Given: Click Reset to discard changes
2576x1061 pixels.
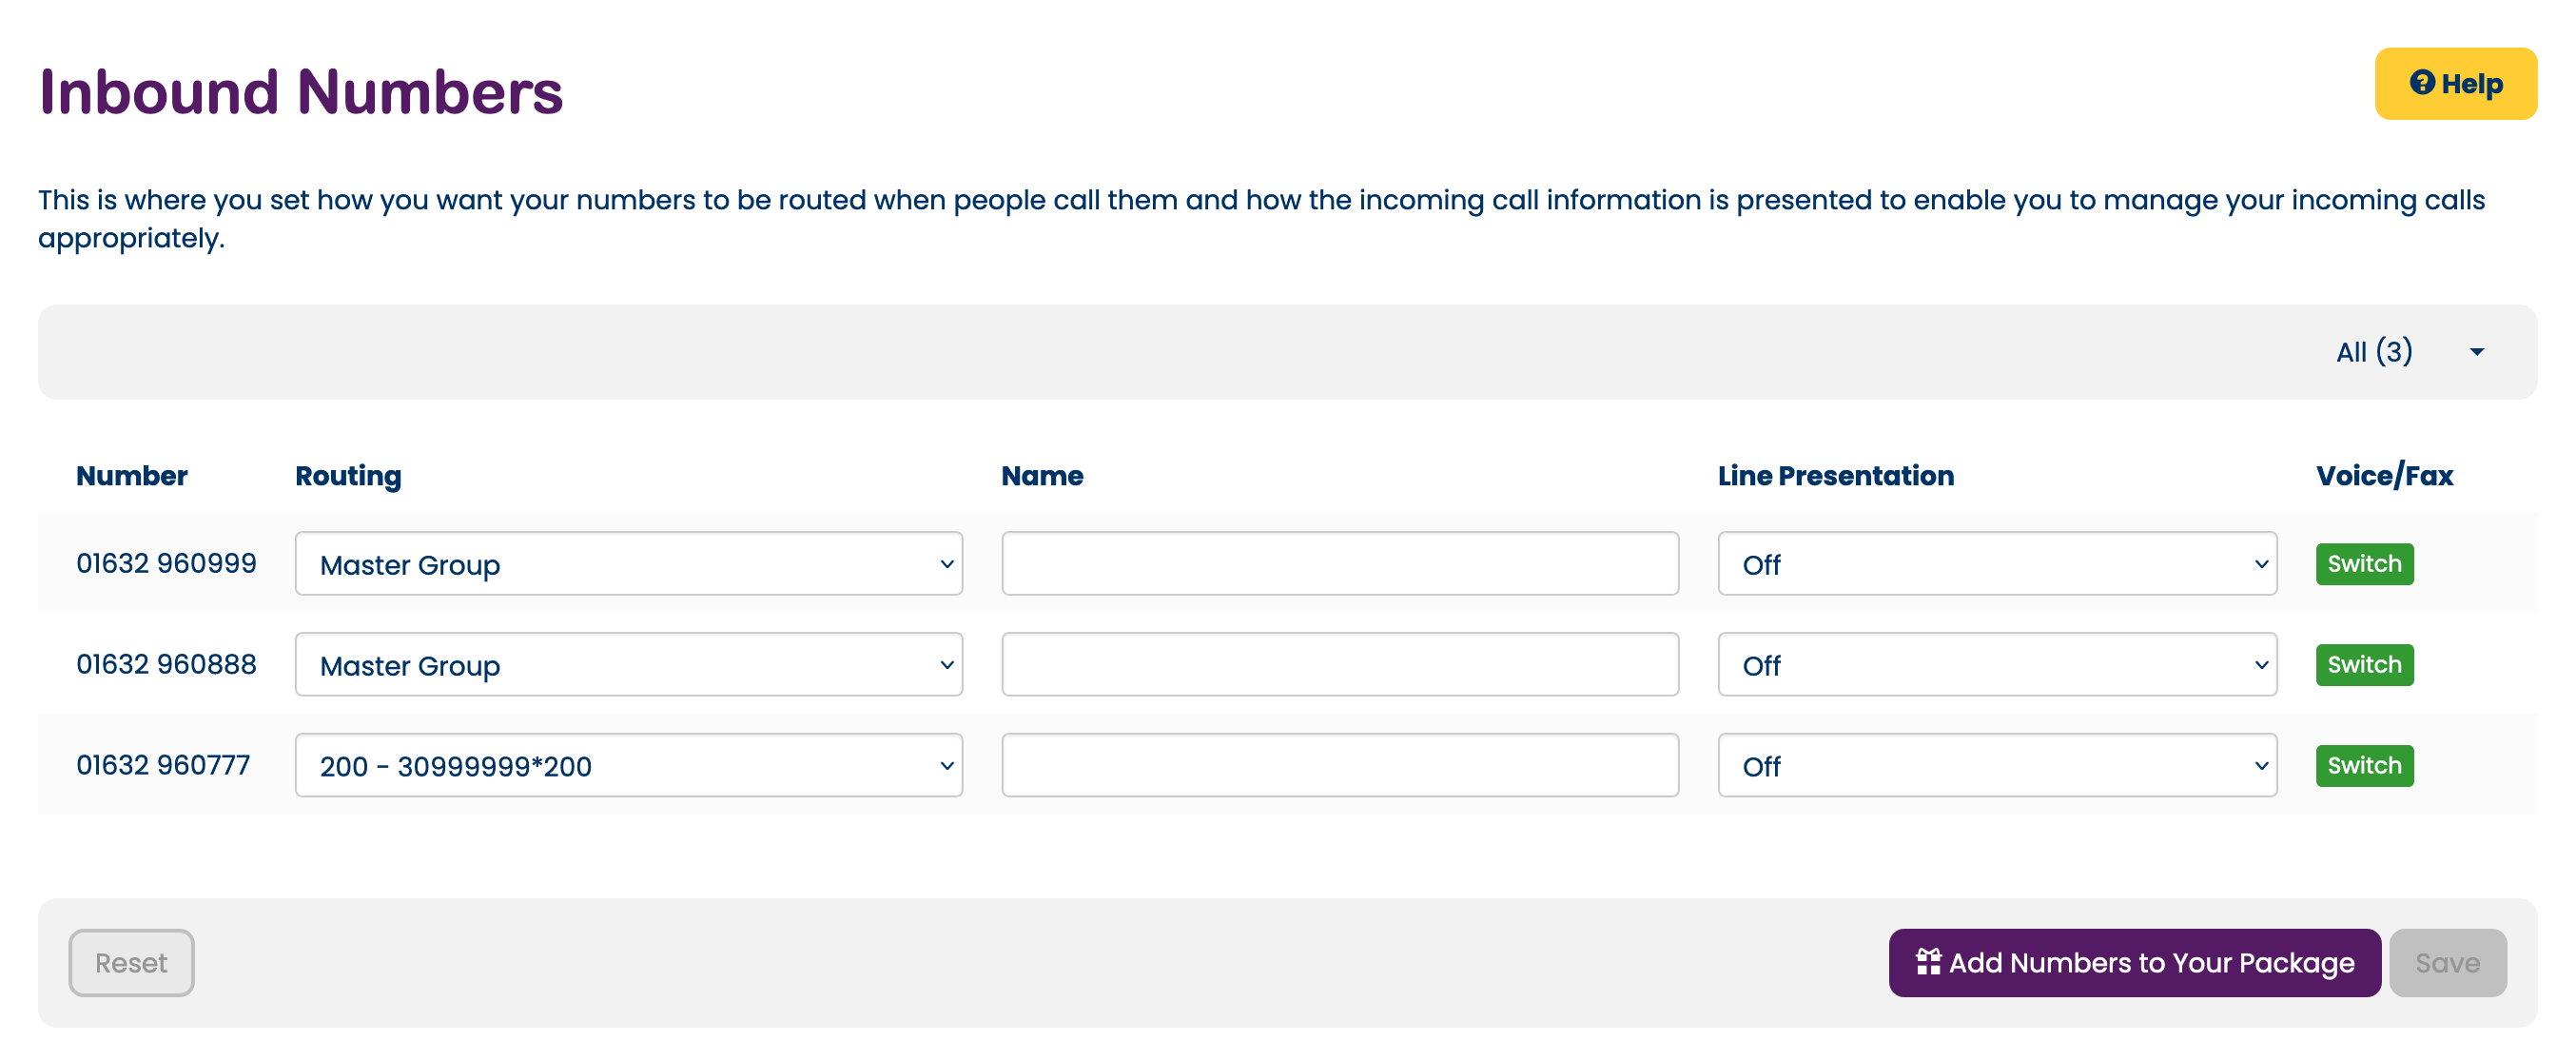Looking at the screenshot, I should tap(131, 962).
